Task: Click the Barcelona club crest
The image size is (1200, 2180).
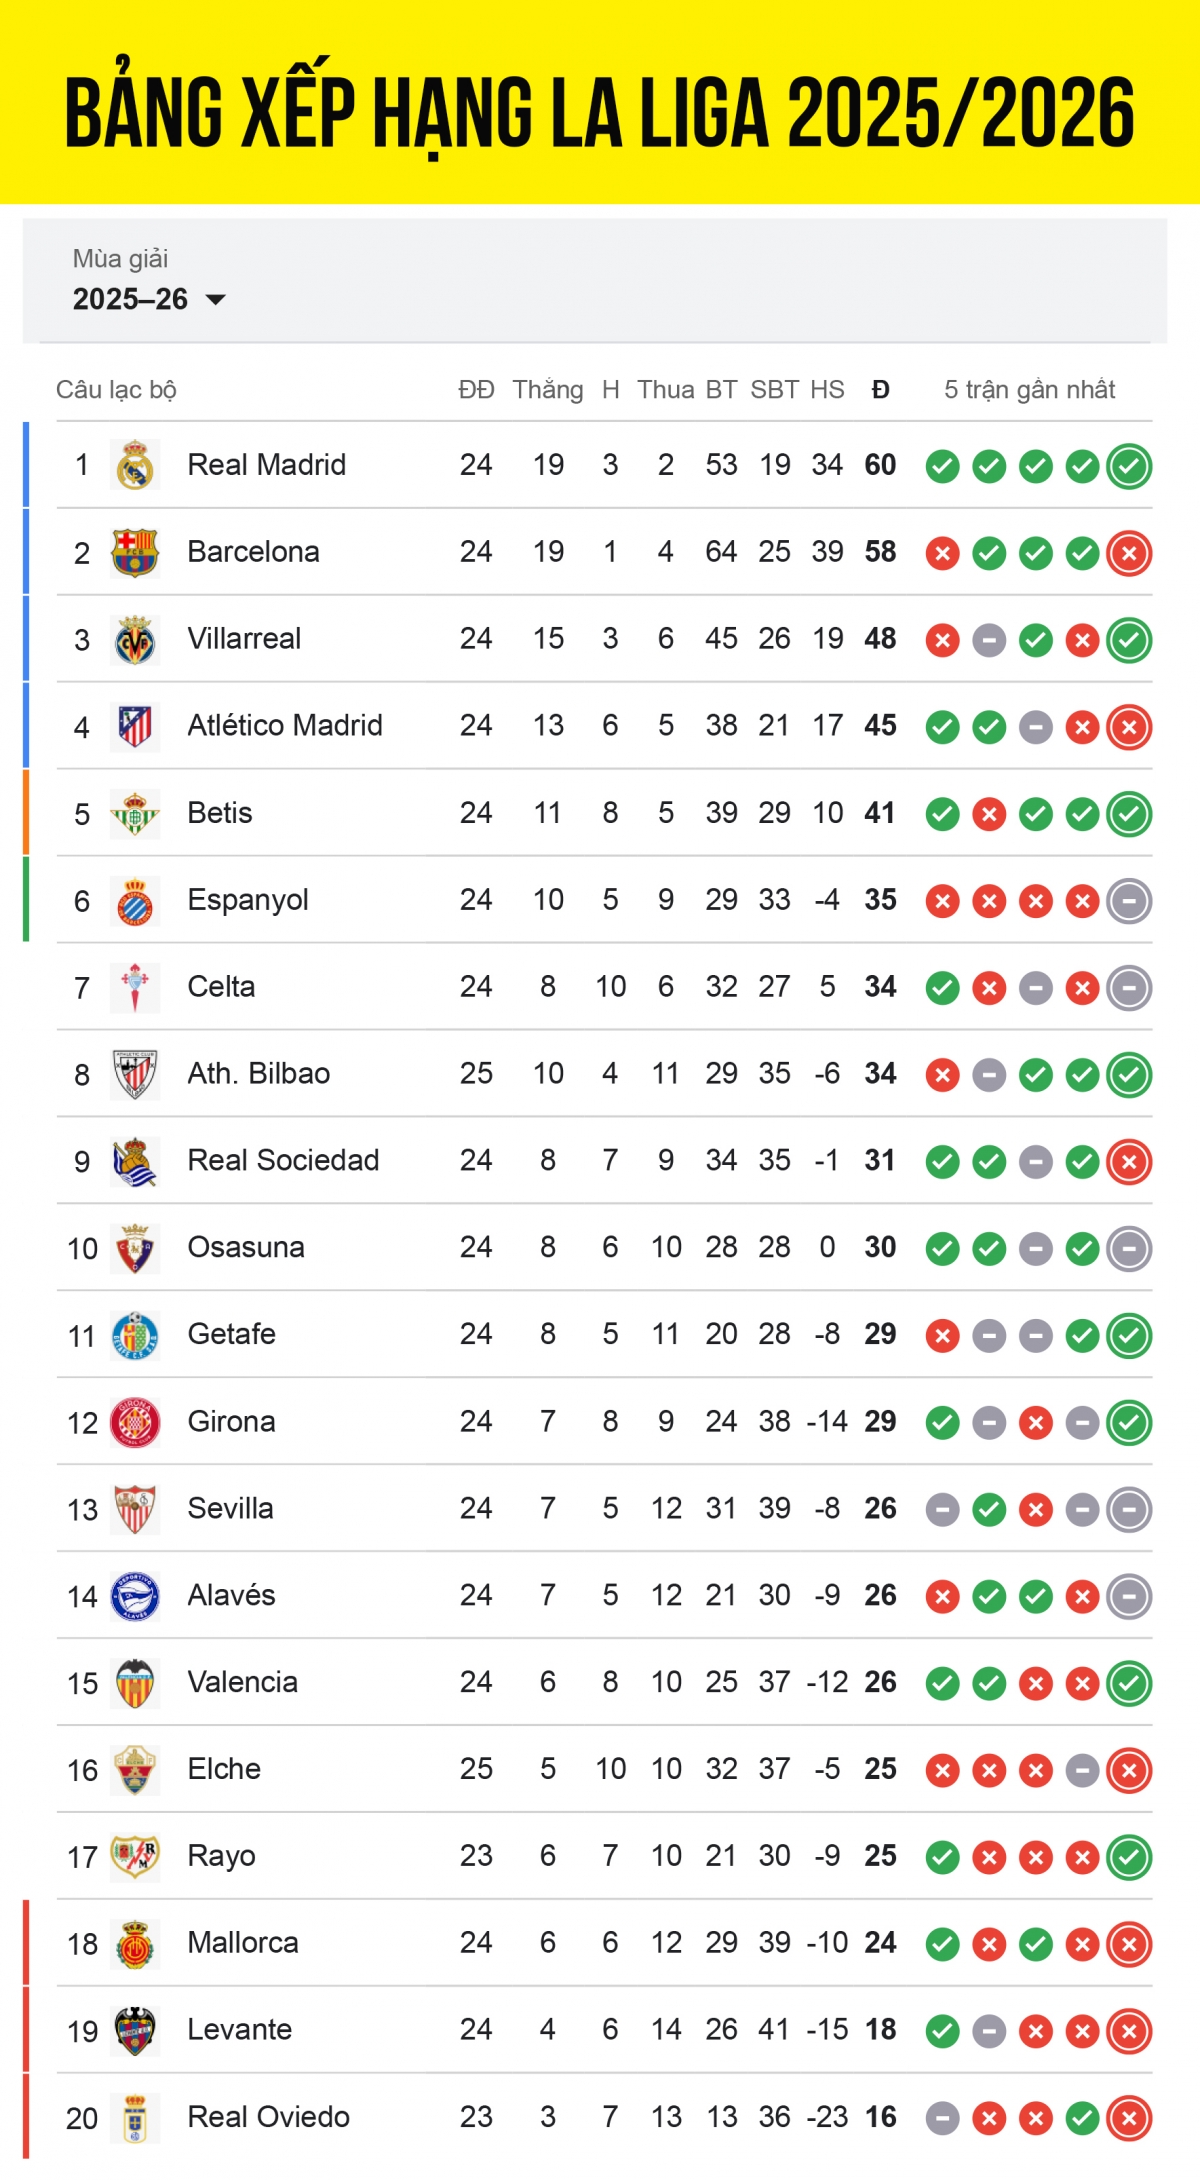Action: click(x=135, y=552)
